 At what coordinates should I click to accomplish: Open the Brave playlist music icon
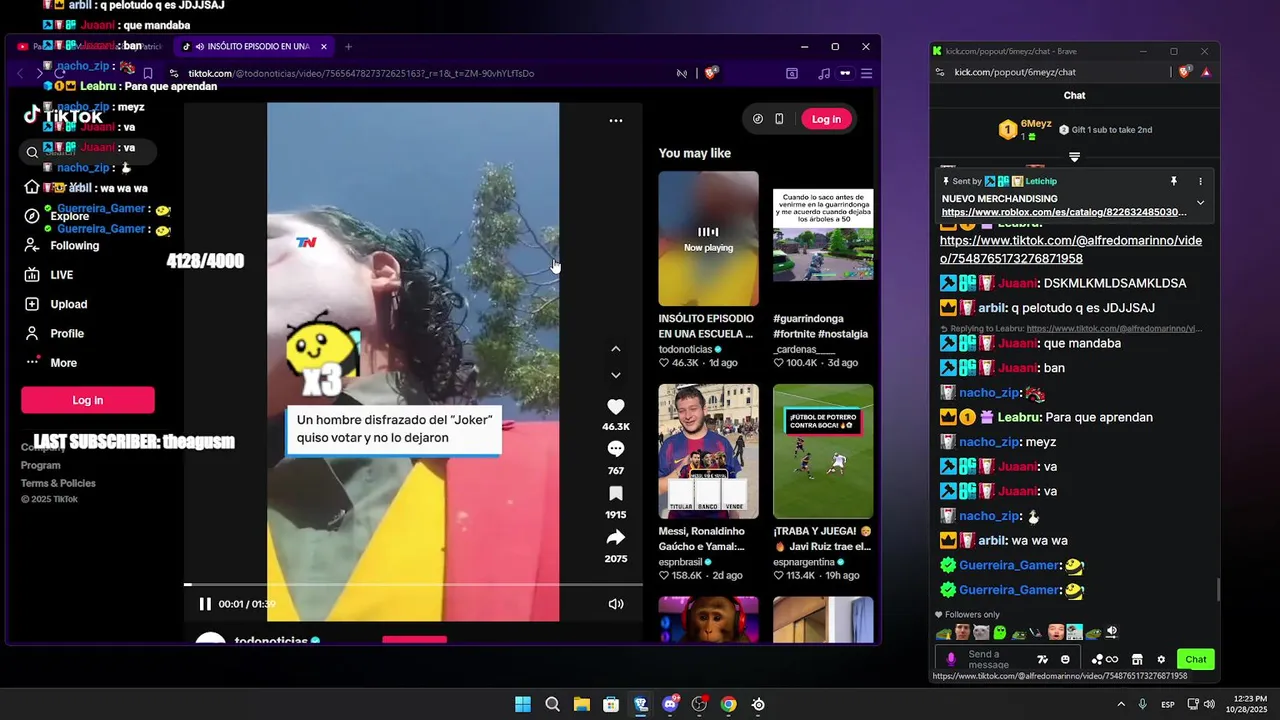pyautogui.click(x=824, y=73)
